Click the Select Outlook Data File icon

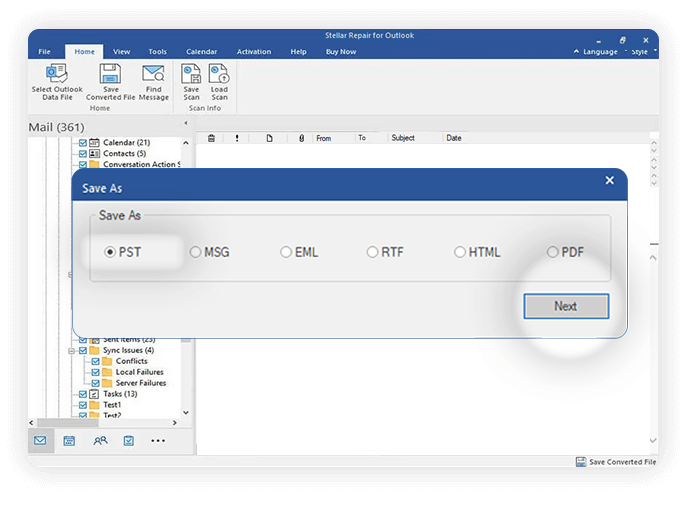click(x=57, y=74)
